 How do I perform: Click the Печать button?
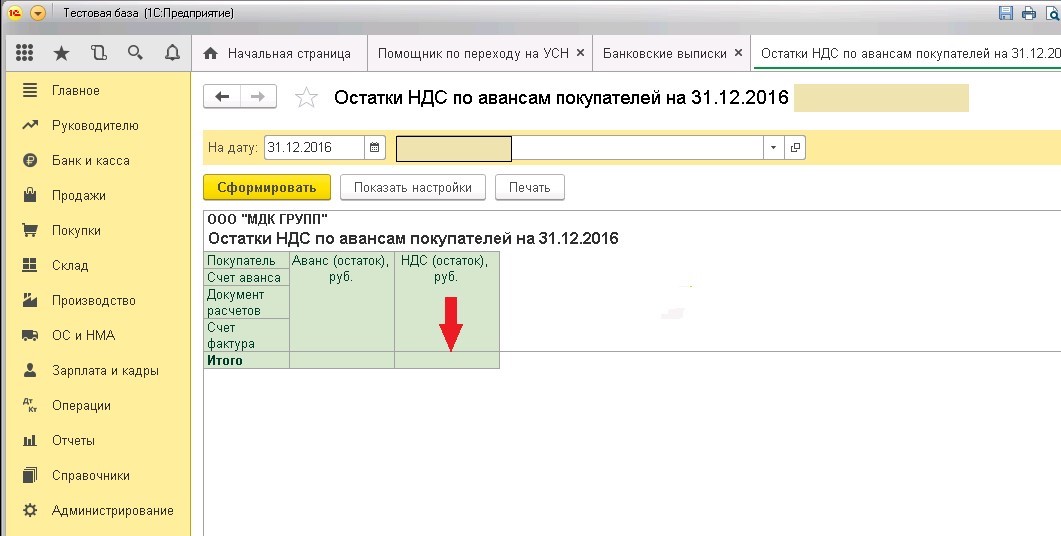[x=530, y=187]
